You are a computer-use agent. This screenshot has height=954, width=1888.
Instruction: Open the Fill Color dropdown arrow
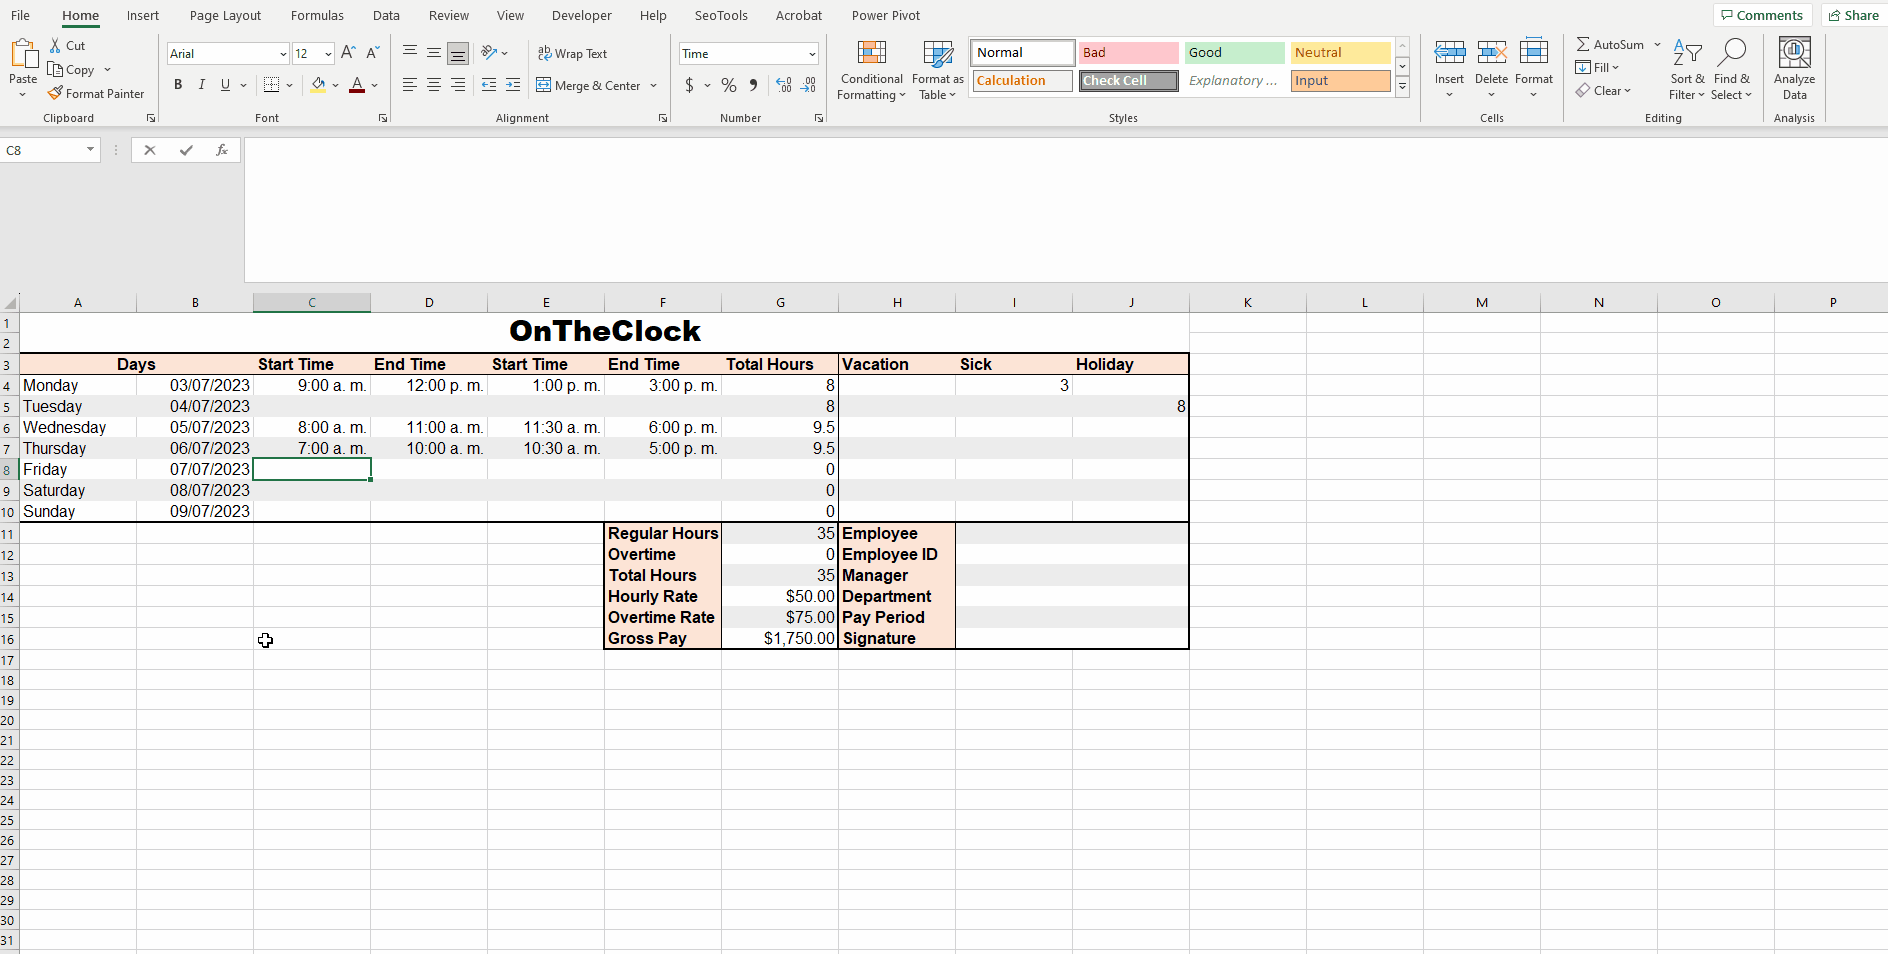pos(336,85)
